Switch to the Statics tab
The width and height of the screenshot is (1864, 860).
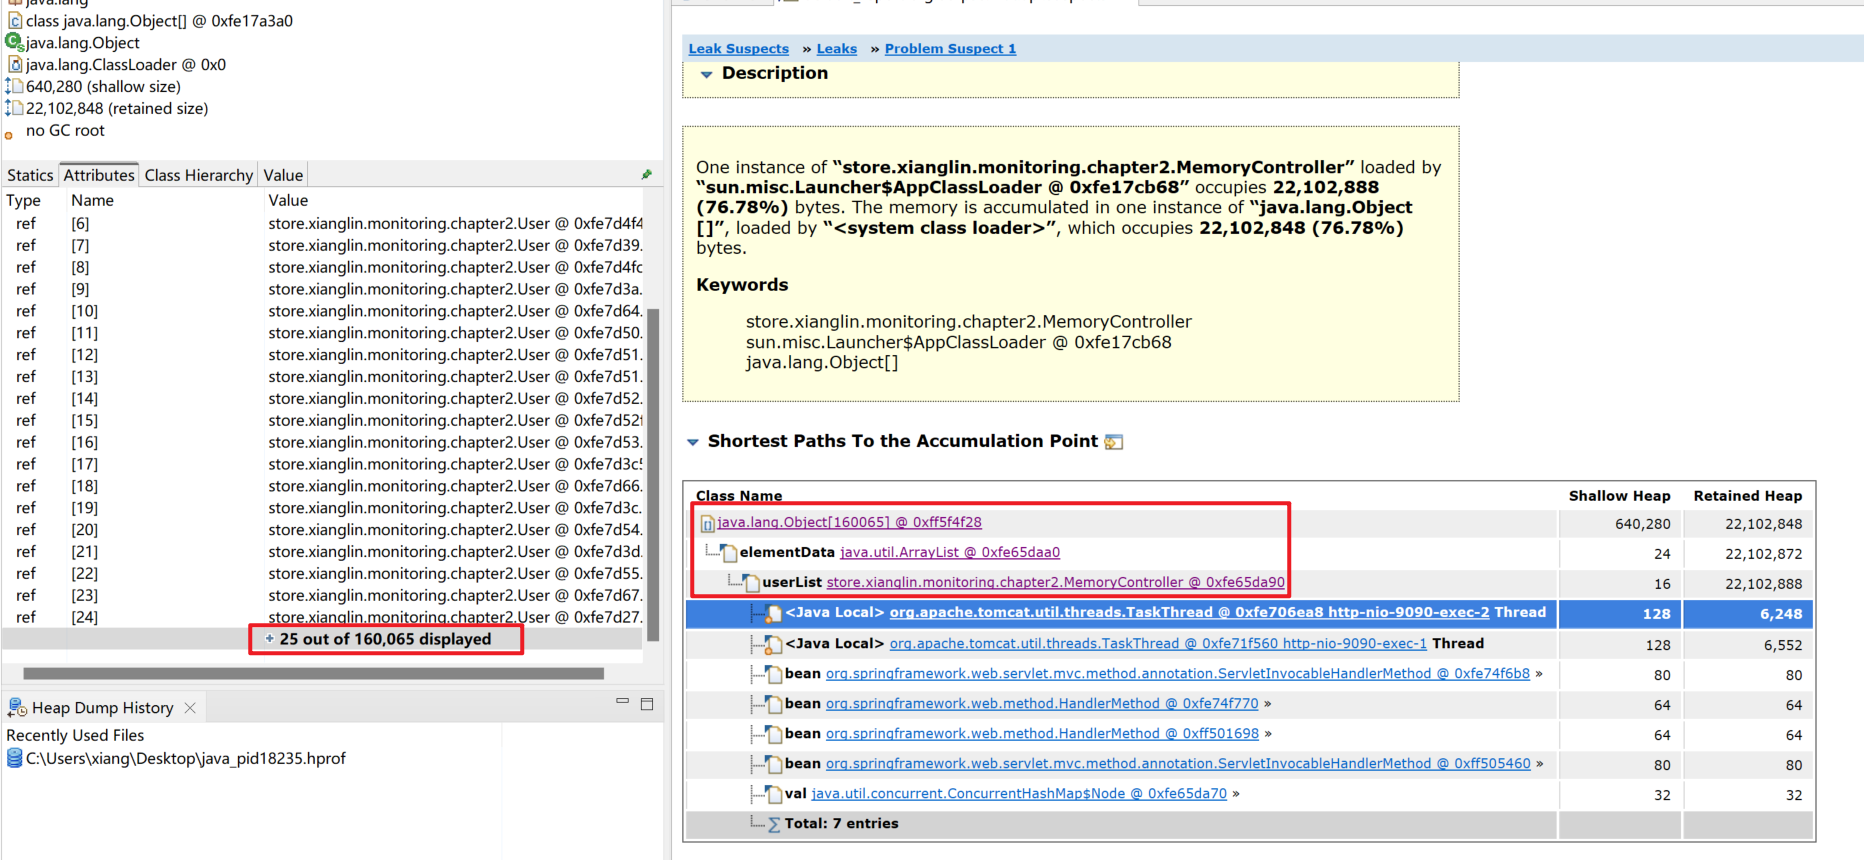pos(30,175)
